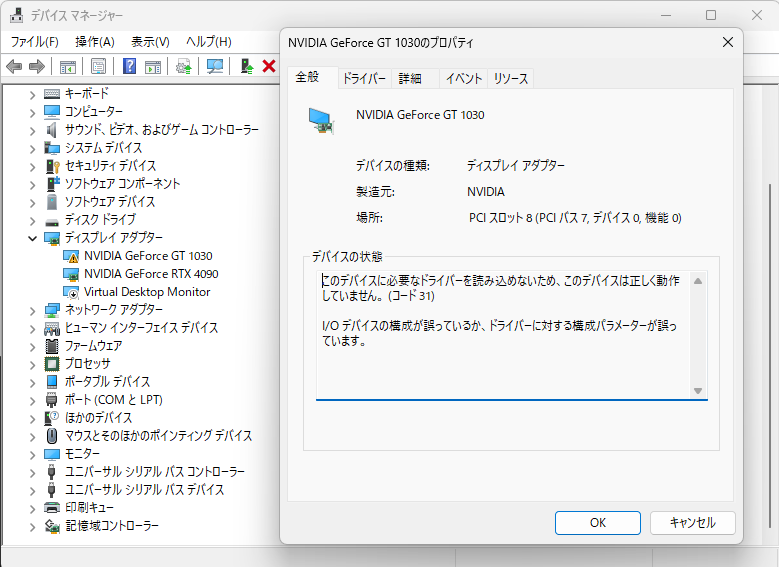779x567 pixels.
Task: Collapse the ディスプレイ アダプター node
Action: tap(32, 239)
